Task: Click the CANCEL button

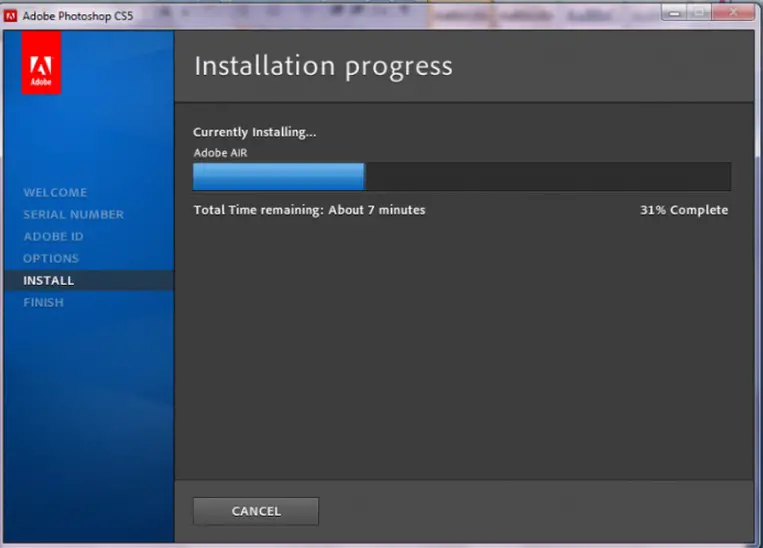Action: 256,511
